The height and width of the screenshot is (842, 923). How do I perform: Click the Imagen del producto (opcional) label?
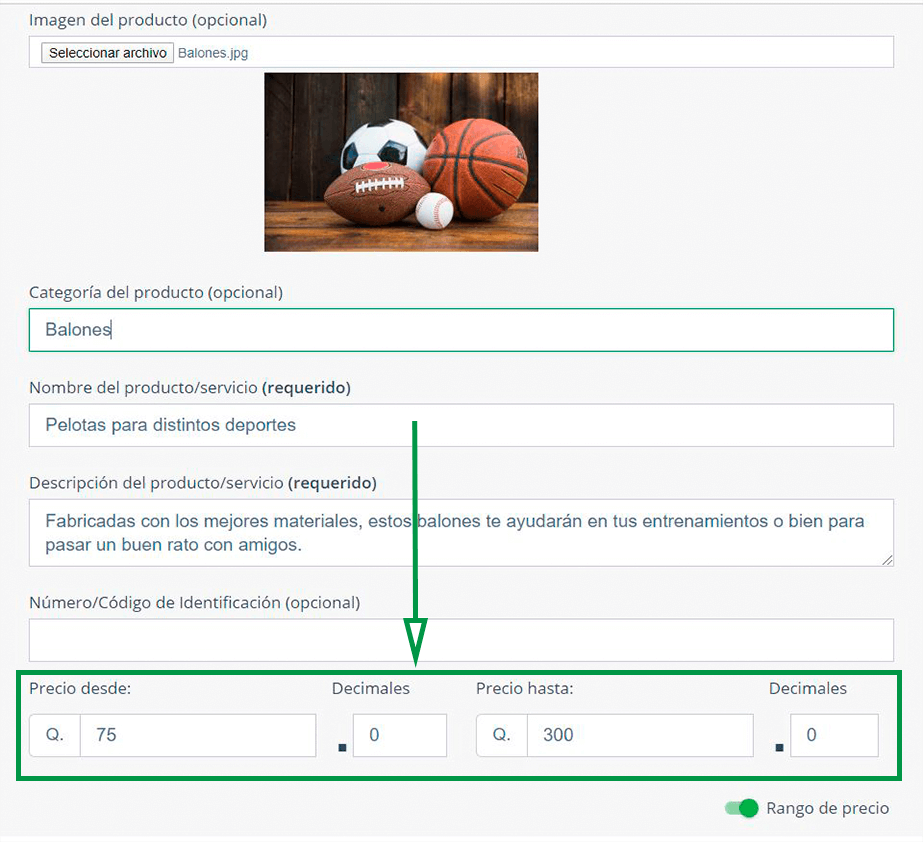tap(148, 20)
